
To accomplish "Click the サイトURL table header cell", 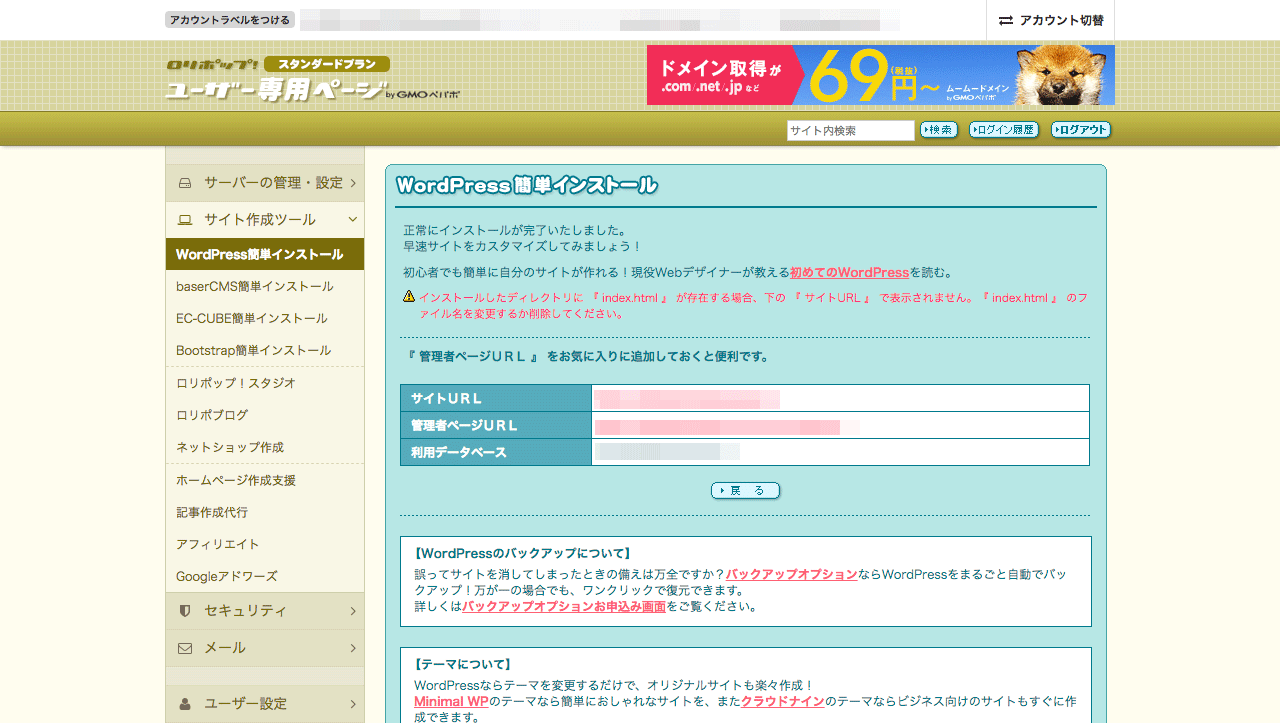I will pos(496,398).
